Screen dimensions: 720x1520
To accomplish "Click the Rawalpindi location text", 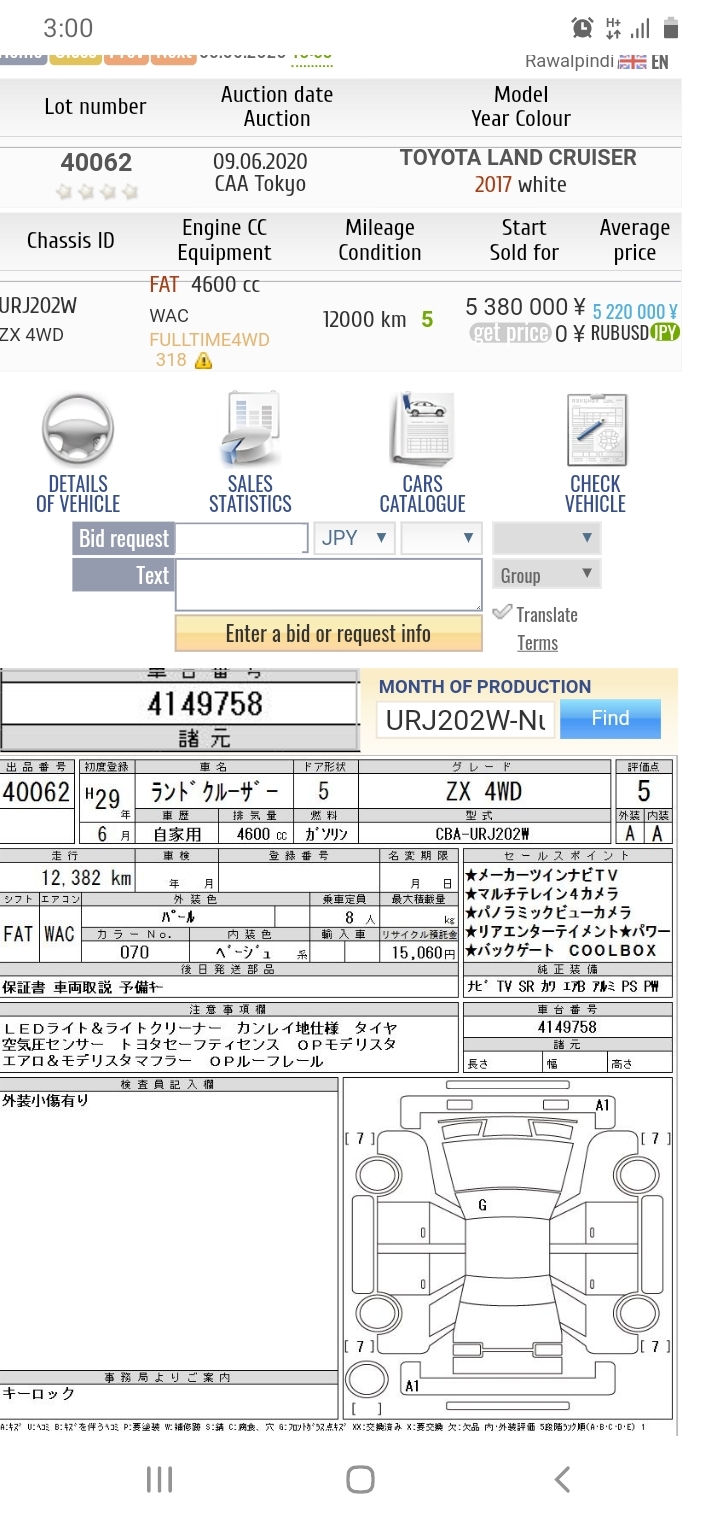I will (x=568, y=62).
